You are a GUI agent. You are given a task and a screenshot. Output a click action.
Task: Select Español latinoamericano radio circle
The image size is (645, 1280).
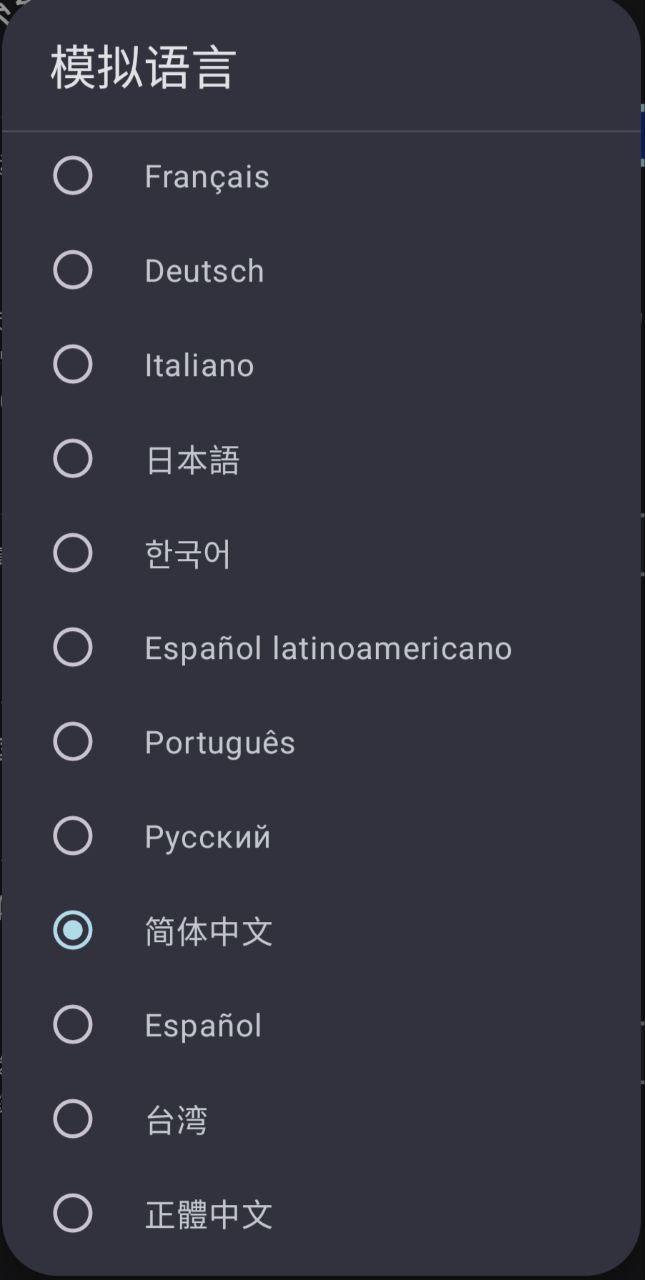click(73, 648)
